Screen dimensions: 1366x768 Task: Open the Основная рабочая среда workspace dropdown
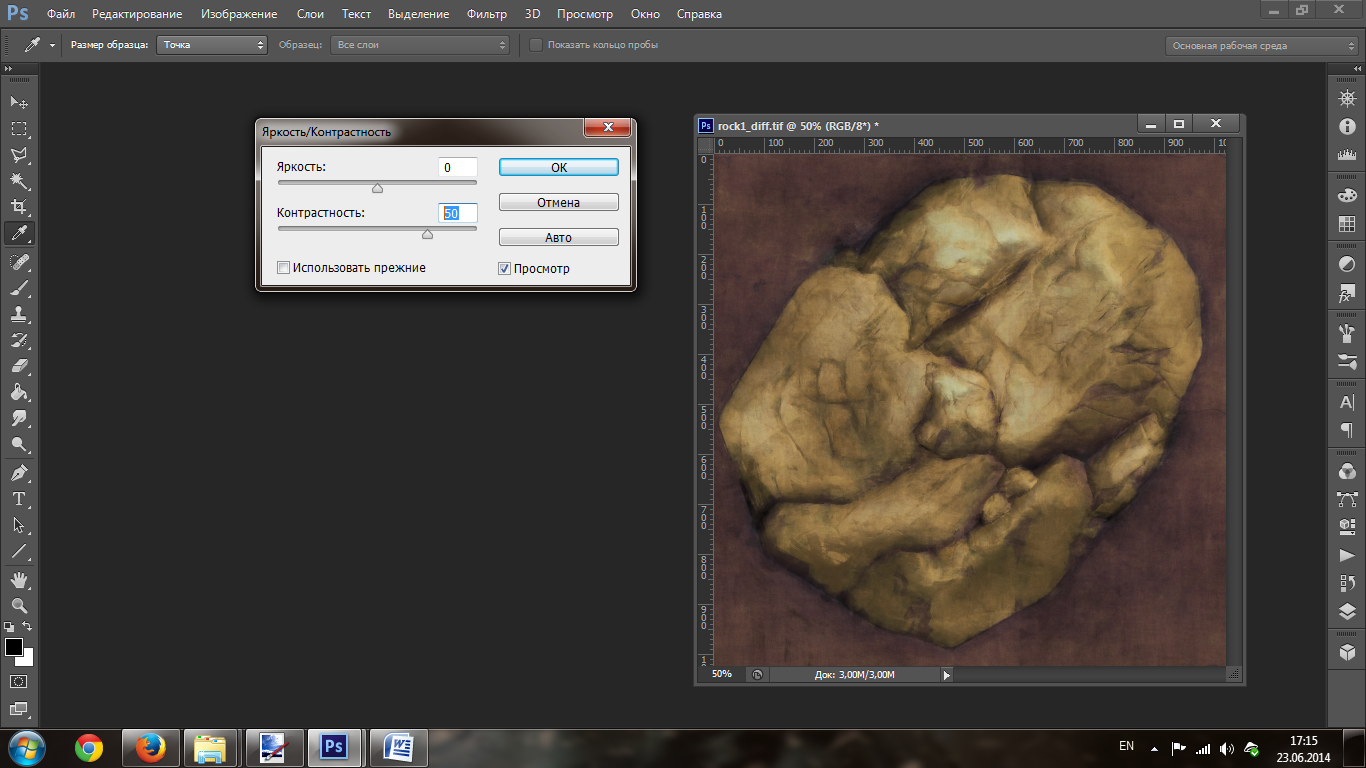pyautogui.click(x=1261, y=46)
